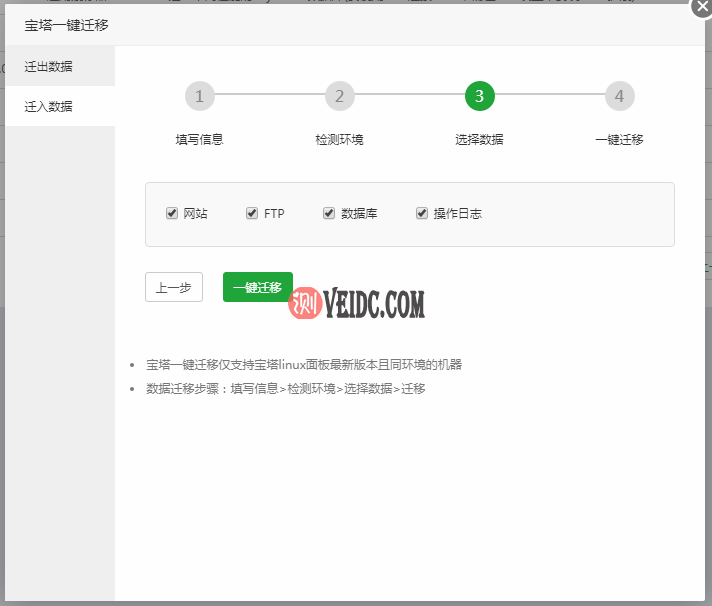Click the dialog title 宝塔一键迁移
This screenshot has height=606, width=712.
pos(66,25)
